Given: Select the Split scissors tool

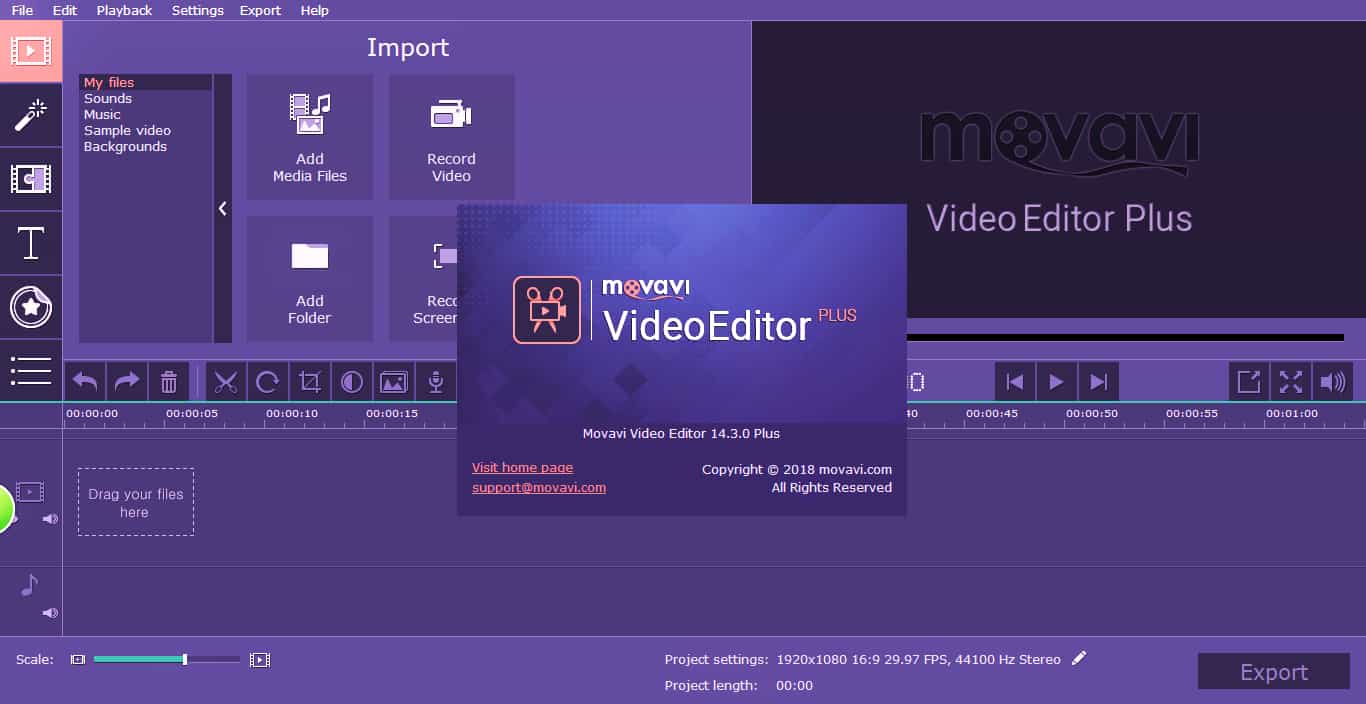Looking at the screenshot, I should (x=226, y=382).
